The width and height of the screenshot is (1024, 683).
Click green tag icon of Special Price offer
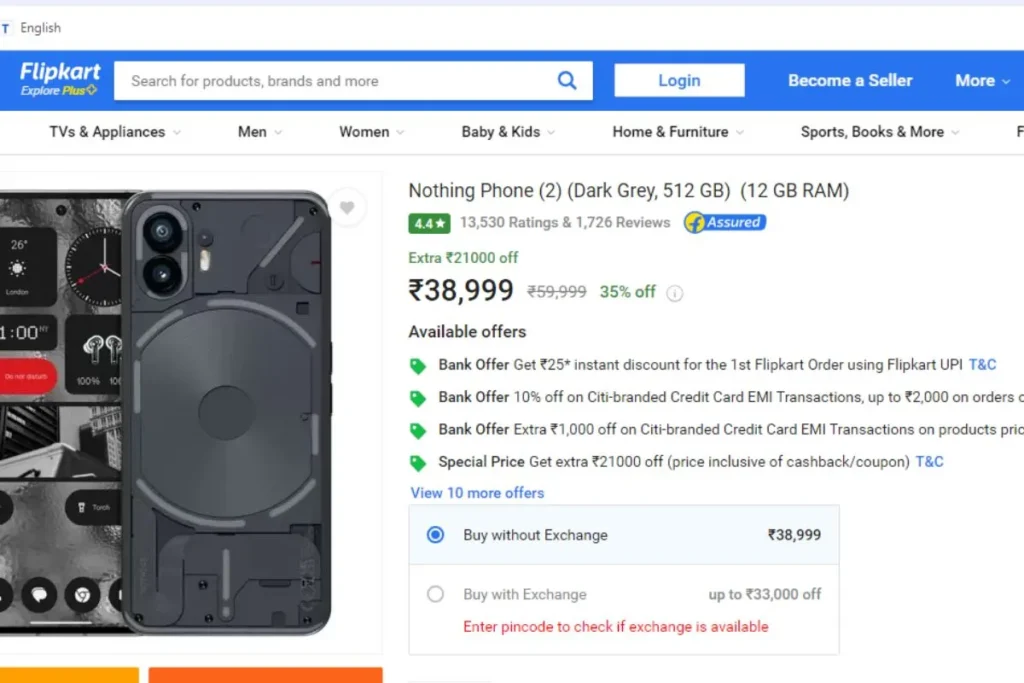click(418, 463)
